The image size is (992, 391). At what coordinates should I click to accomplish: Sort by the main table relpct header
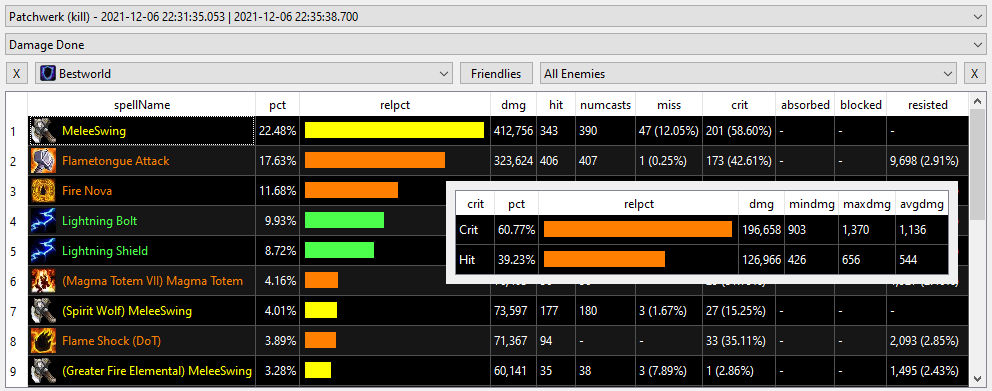395,105
